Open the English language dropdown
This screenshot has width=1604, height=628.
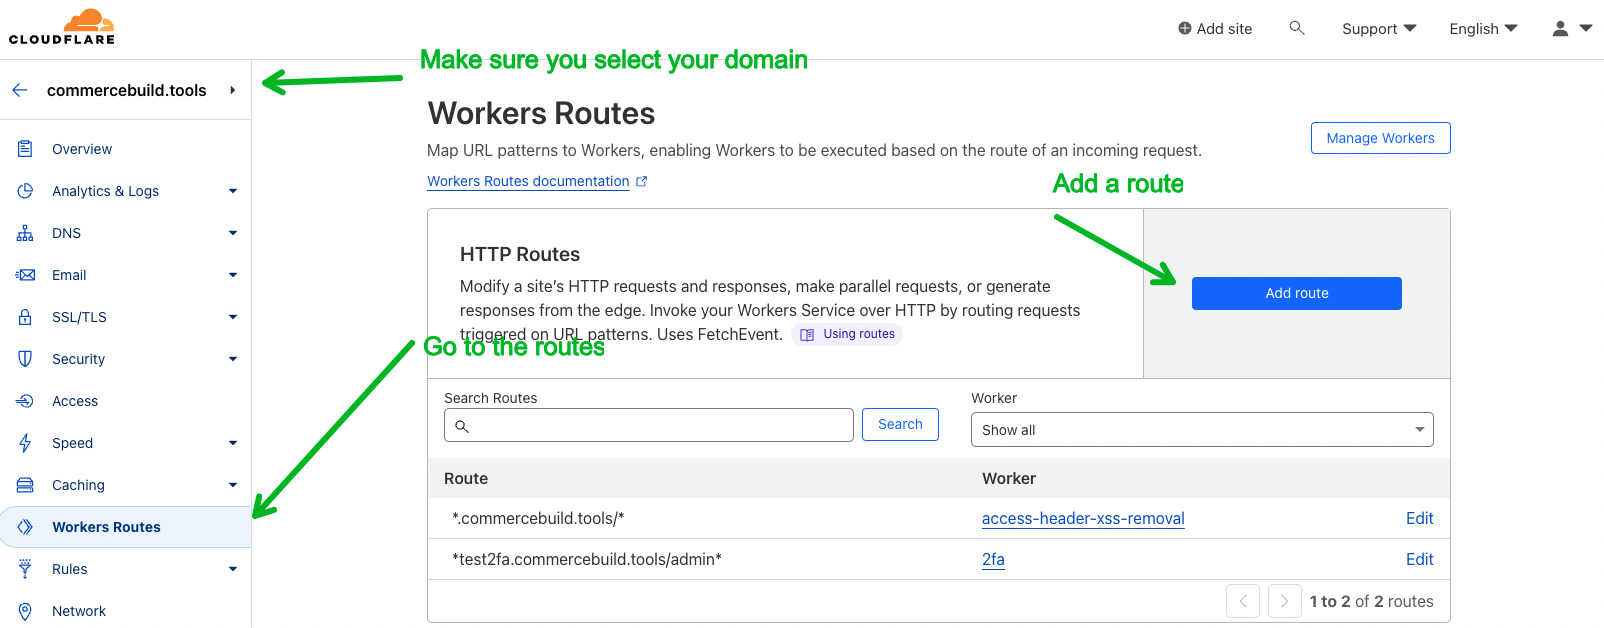pos(1483,29)
